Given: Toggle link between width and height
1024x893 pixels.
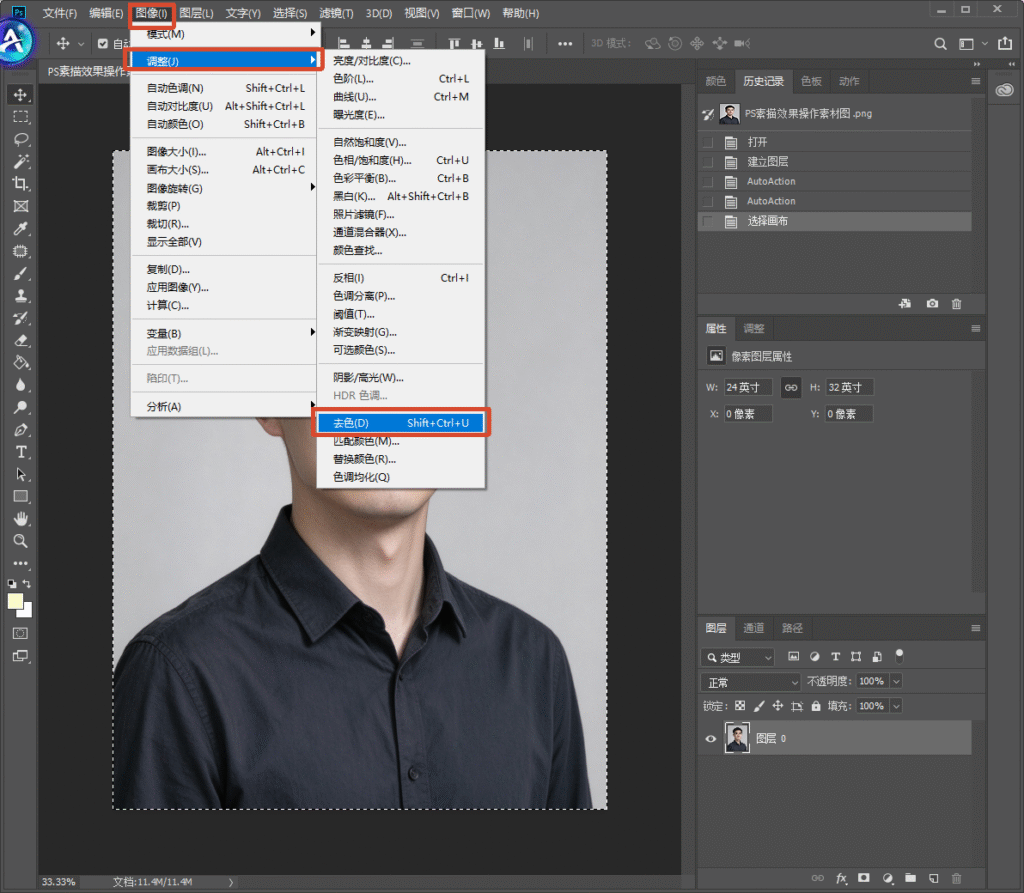Looking at the screenshot, I should point(791,387).
